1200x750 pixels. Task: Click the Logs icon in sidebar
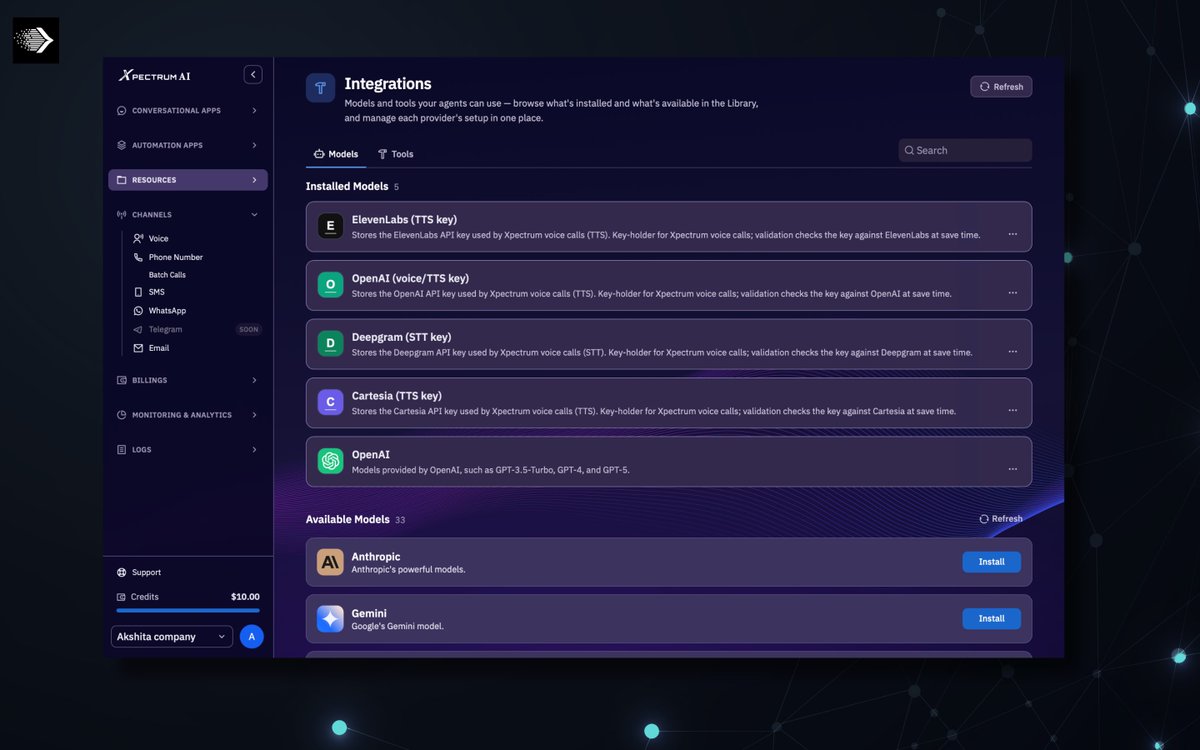click(x=122, y=450)
